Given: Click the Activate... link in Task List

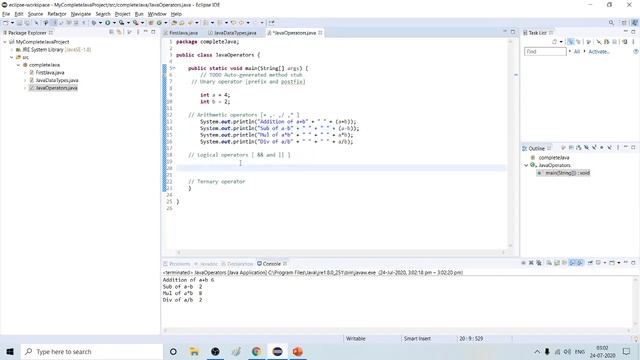Looking at the screenshot, I should click(x=599, y=52).
